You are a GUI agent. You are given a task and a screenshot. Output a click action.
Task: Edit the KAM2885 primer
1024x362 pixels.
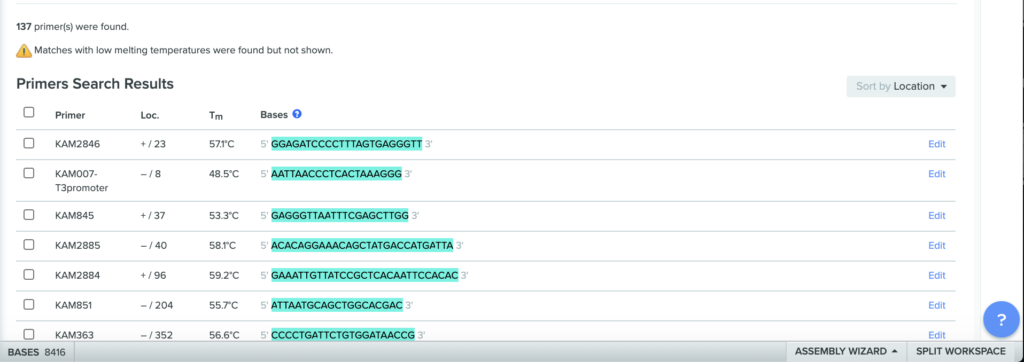tap(936, 246)
